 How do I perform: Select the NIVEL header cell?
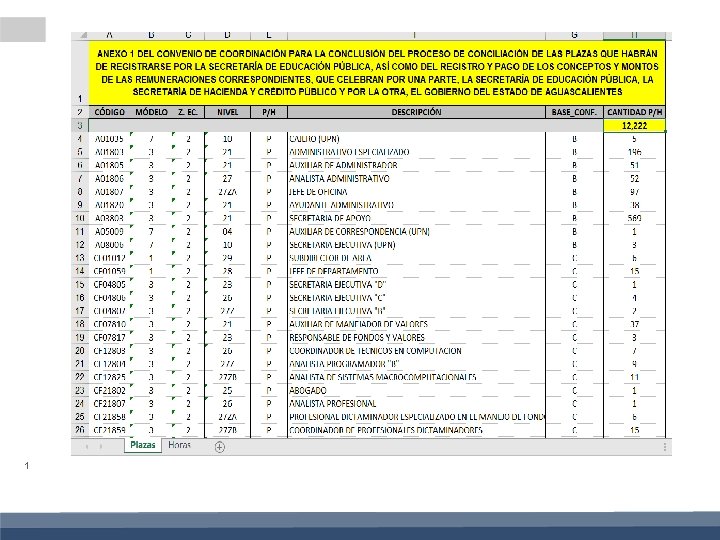[228, 112]
